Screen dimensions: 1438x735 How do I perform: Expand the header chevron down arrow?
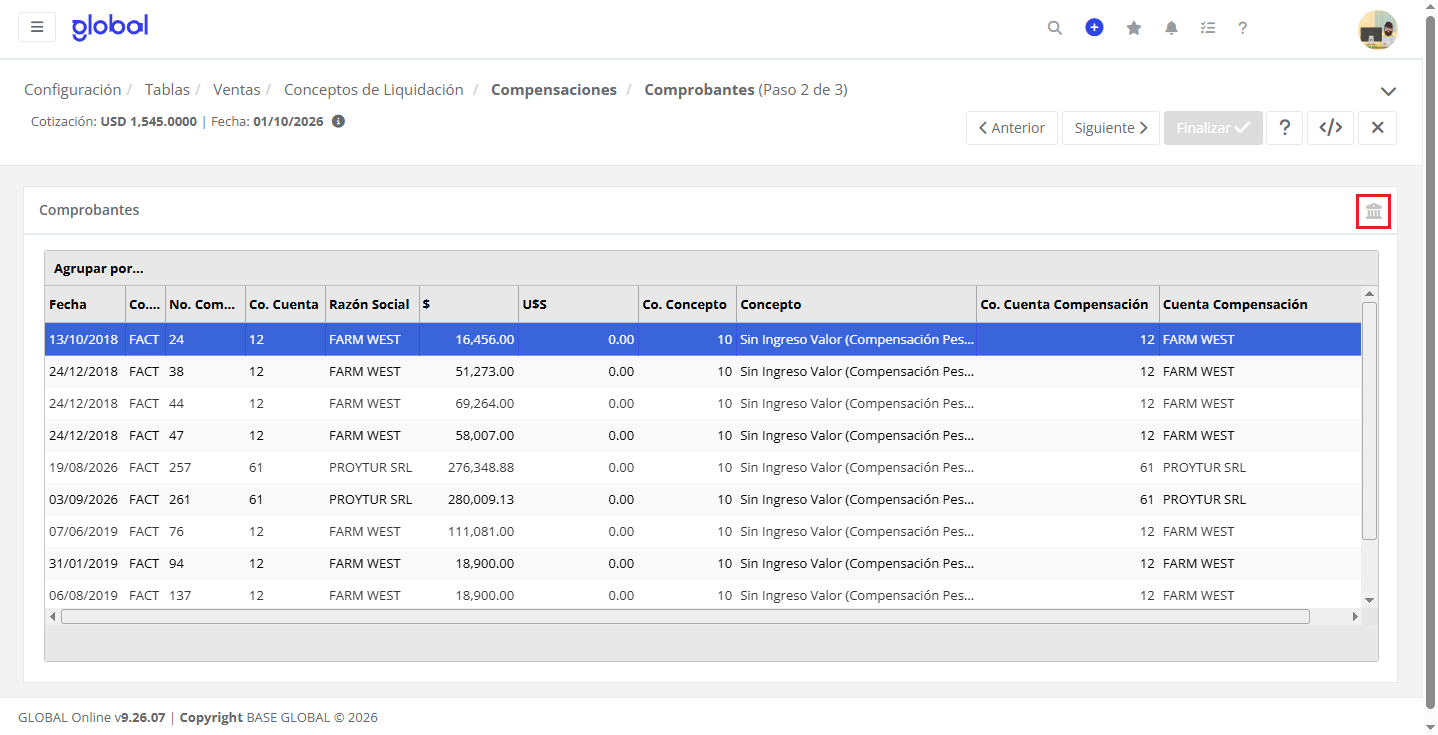(x=1388, y=91)
